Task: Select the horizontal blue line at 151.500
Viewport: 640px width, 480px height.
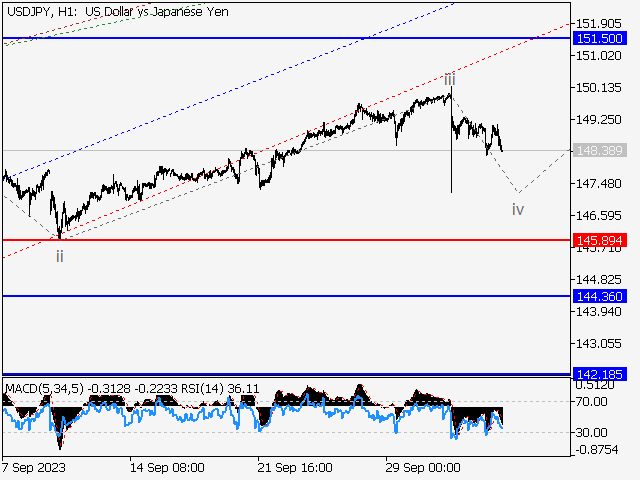Action: pos(287,38)
